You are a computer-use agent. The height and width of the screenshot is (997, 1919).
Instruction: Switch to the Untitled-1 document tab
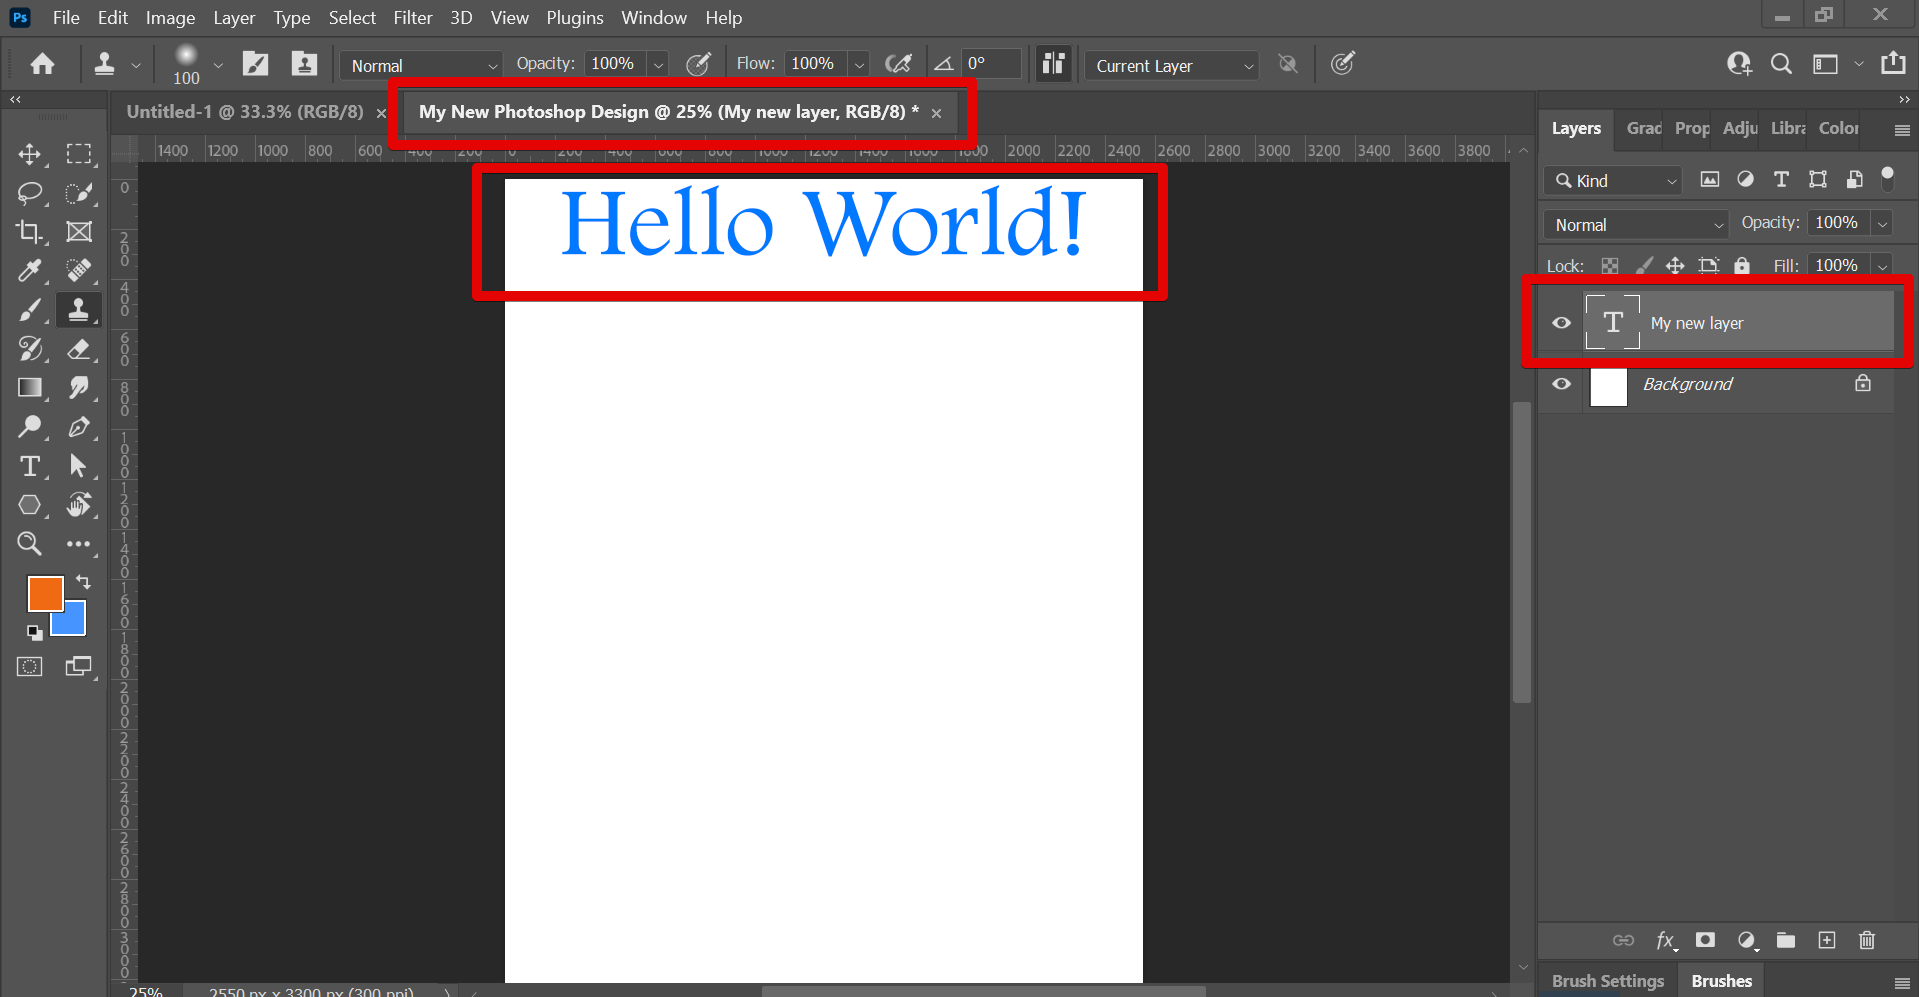245,112
